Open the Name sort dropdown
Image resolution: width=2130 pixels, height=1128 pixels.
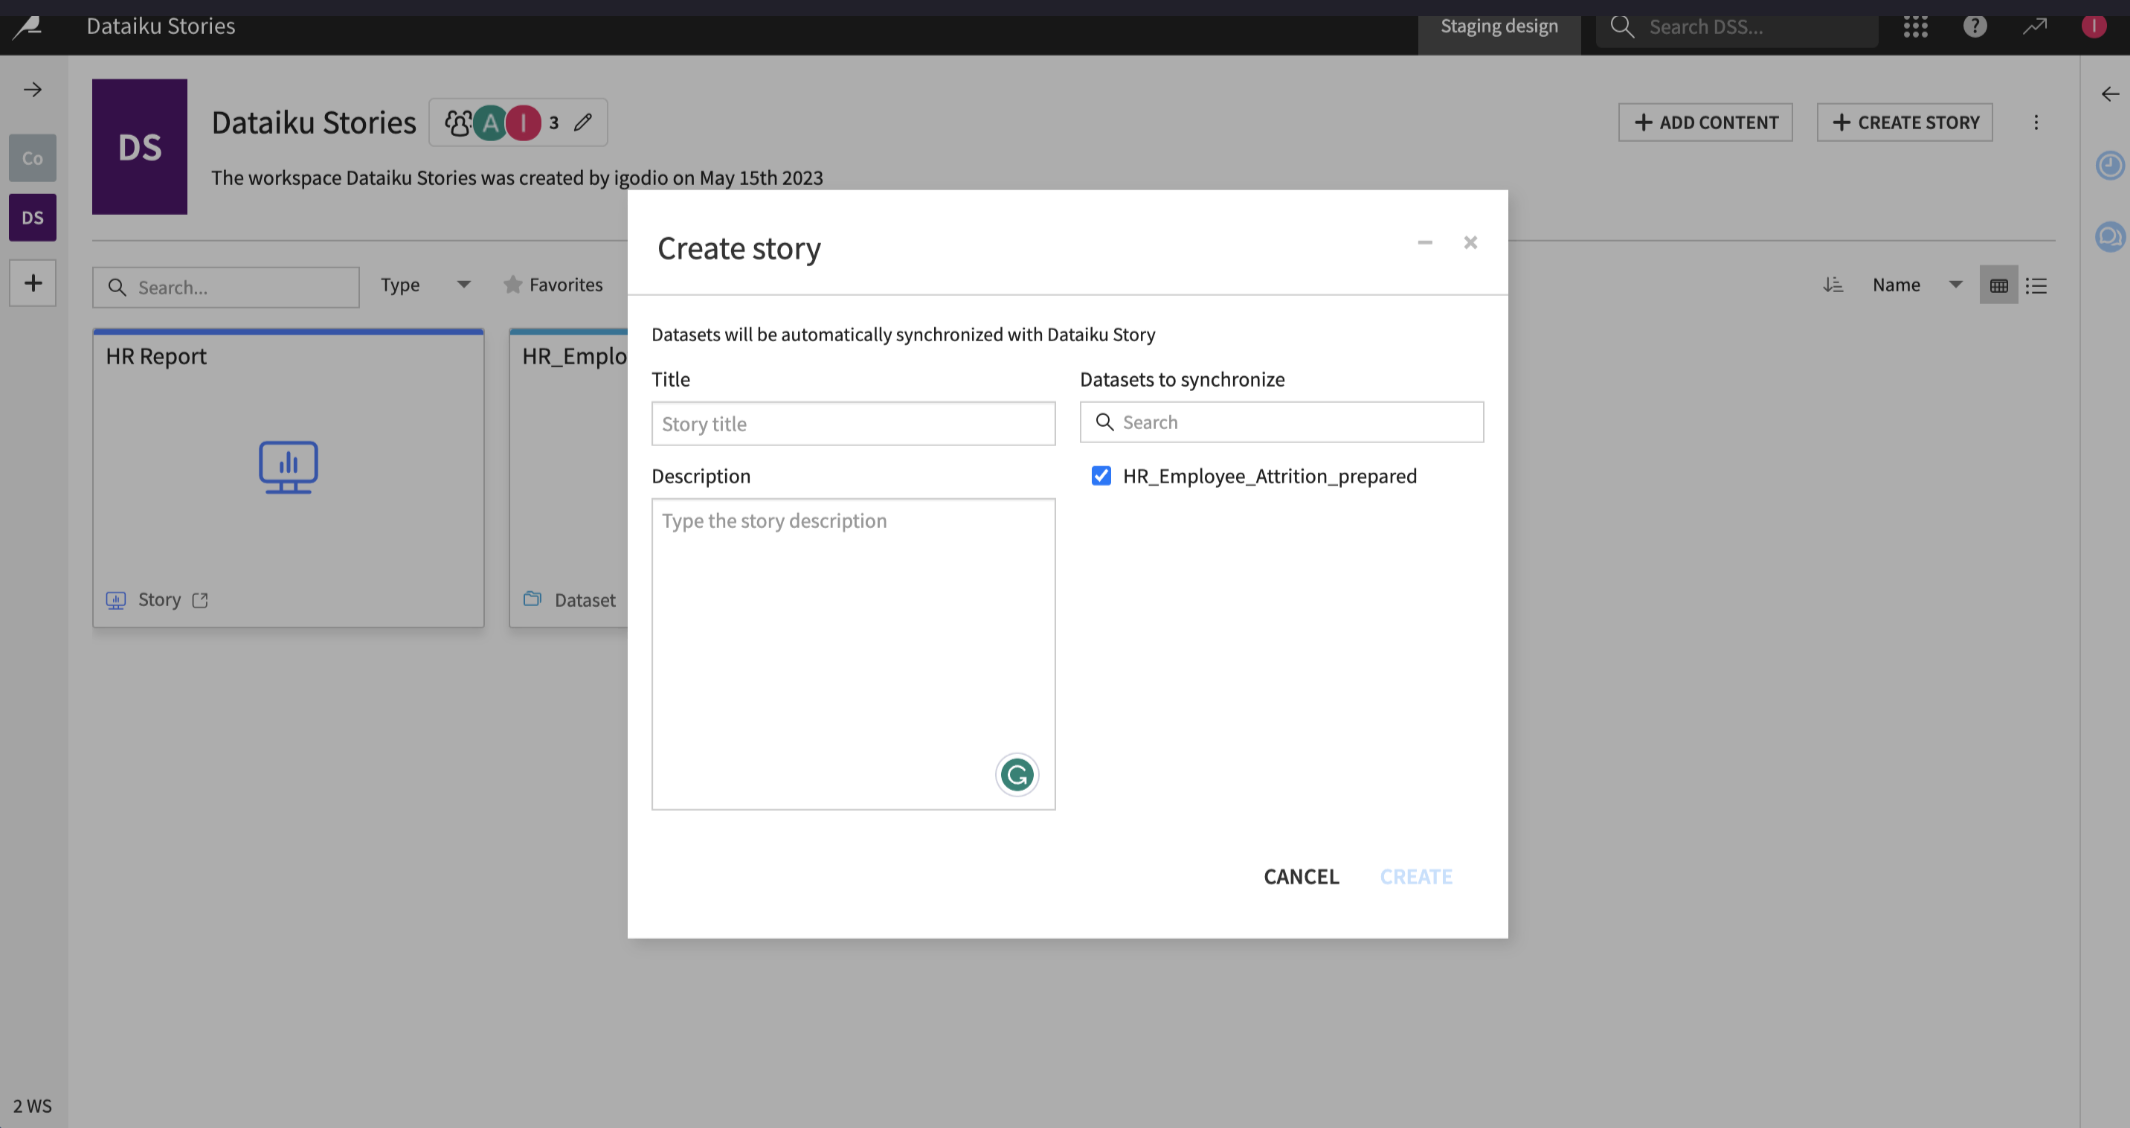pos(1917,285)
